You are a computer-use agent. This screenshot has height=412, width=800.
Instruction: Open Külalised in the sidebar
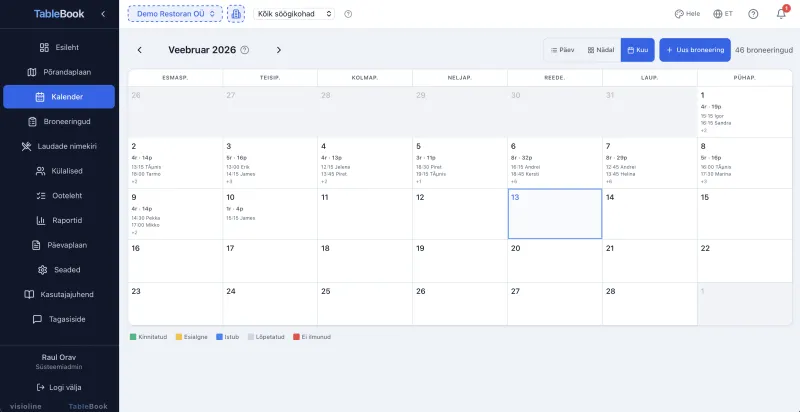[59, 171]
